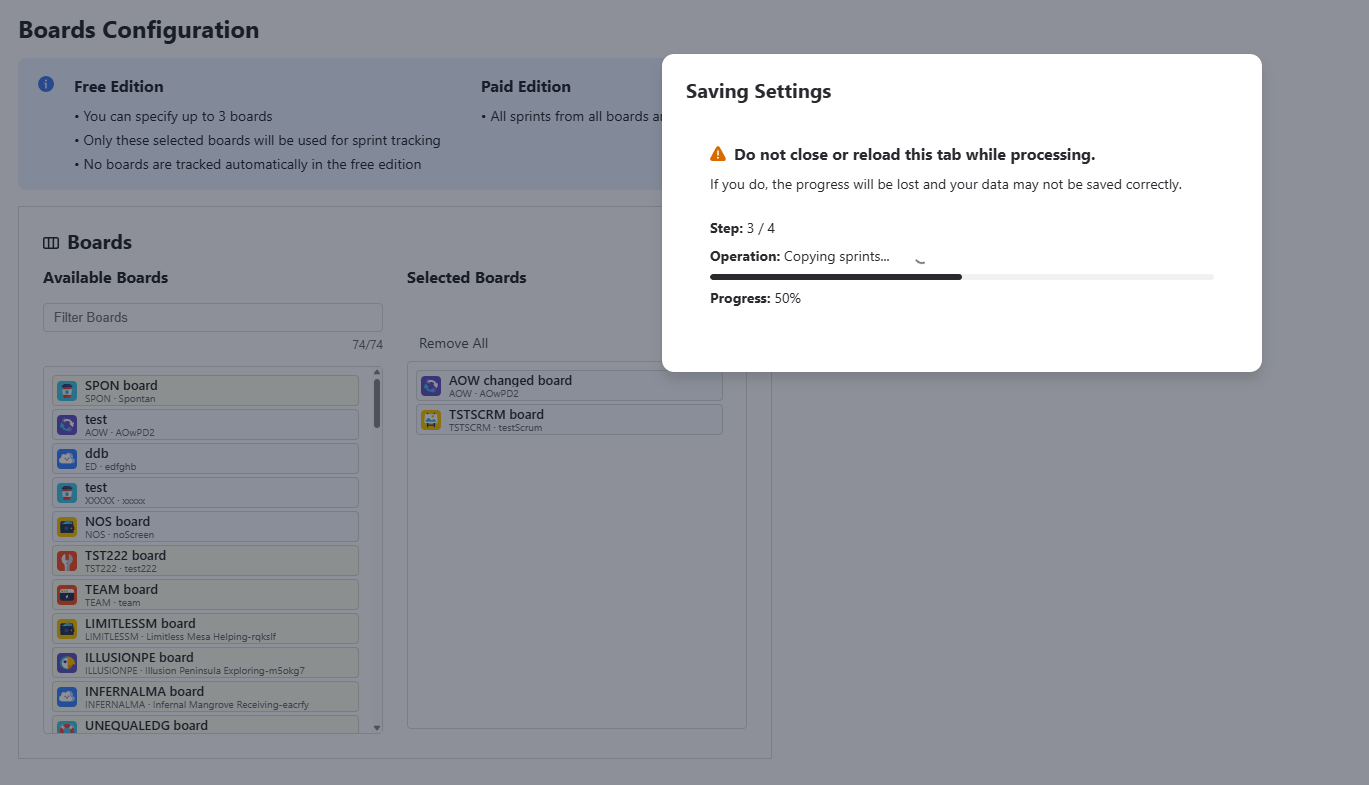The image size is (1369, 785).
Task: Click the Free Edition heading
Action: (119, 87)
